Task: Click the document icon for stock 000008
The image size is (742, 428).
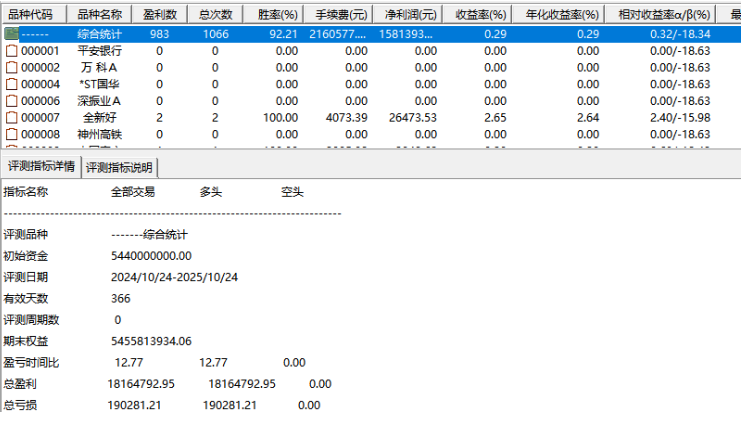Action: pos(11,134)
